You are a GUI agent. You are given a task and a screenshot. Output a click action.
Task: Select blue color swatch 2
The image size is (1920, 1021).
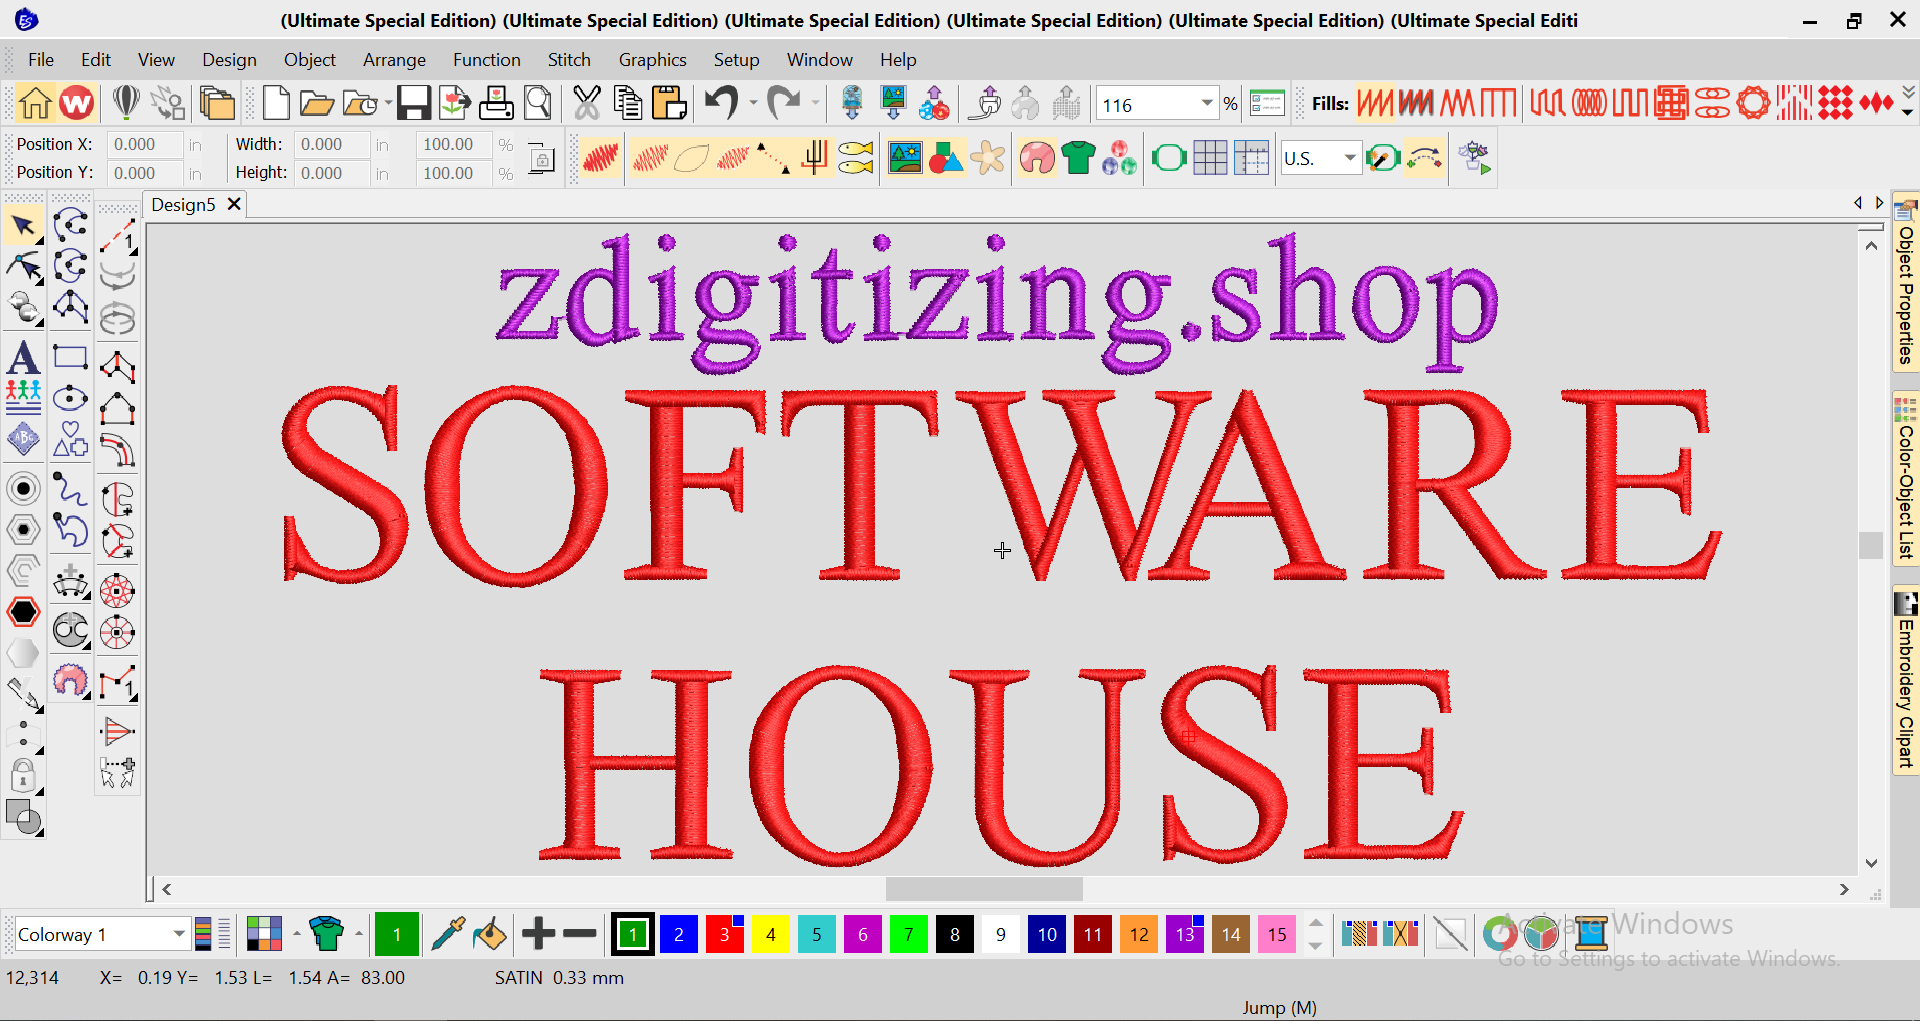[x=678, y=934]
